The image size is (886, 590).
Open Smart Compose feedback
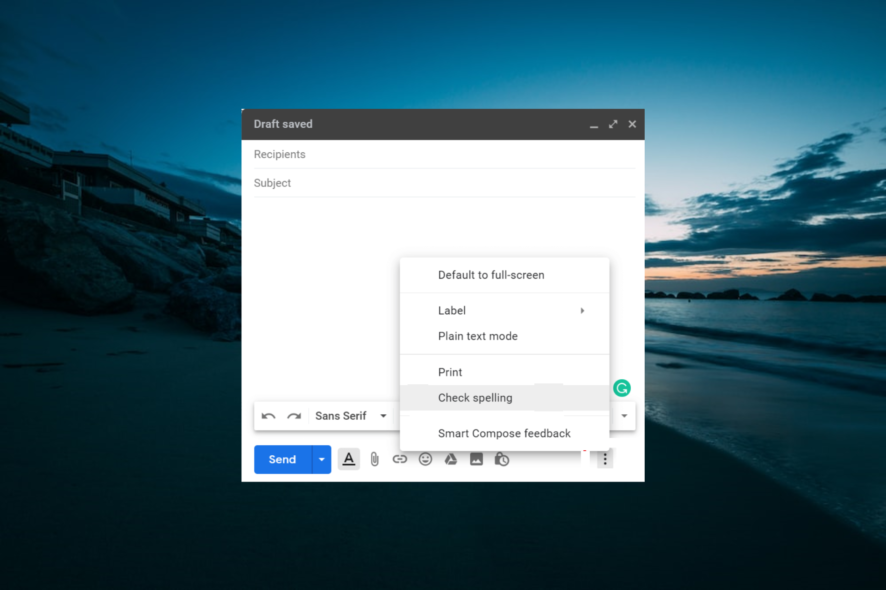(504, 433)
